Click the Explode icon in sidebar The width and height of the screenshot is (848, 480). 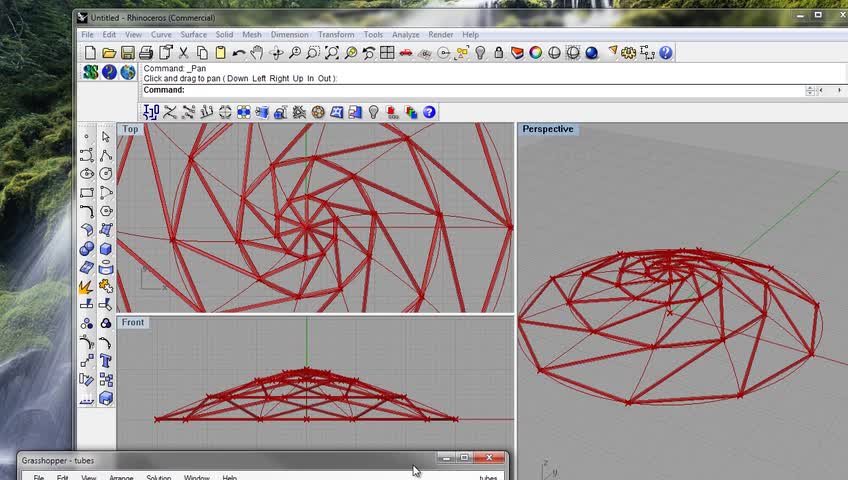[87, 286]
